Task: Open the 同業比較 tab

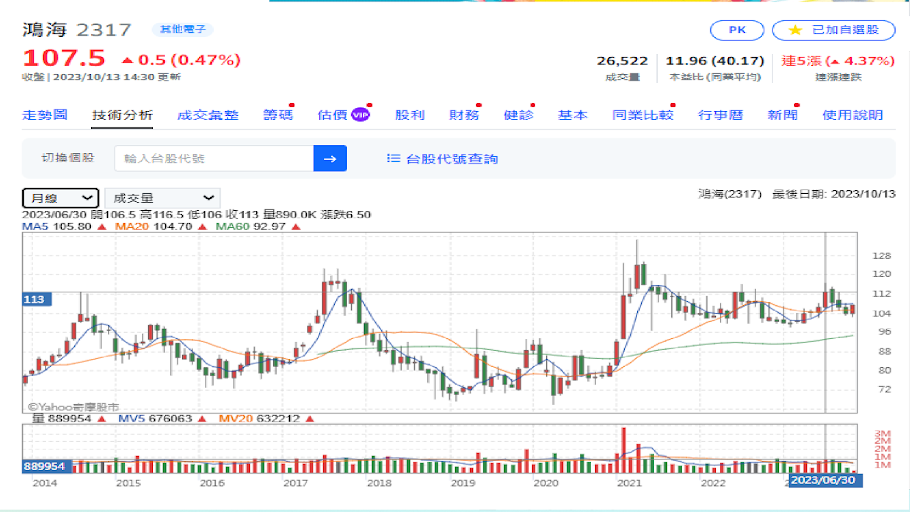Action: 642,115
